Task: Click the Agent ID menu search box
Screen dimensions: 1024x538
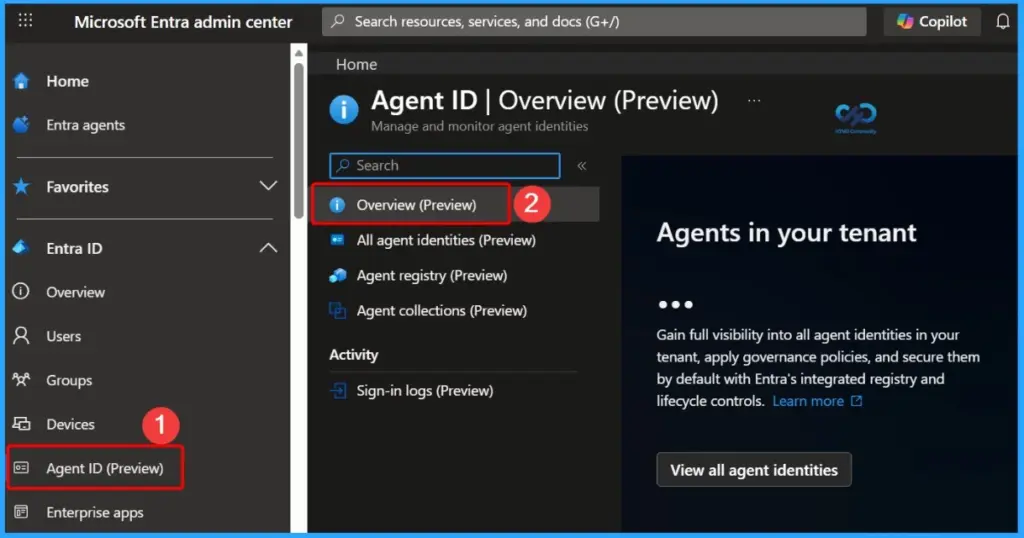Action: click(x=445, y=165)
